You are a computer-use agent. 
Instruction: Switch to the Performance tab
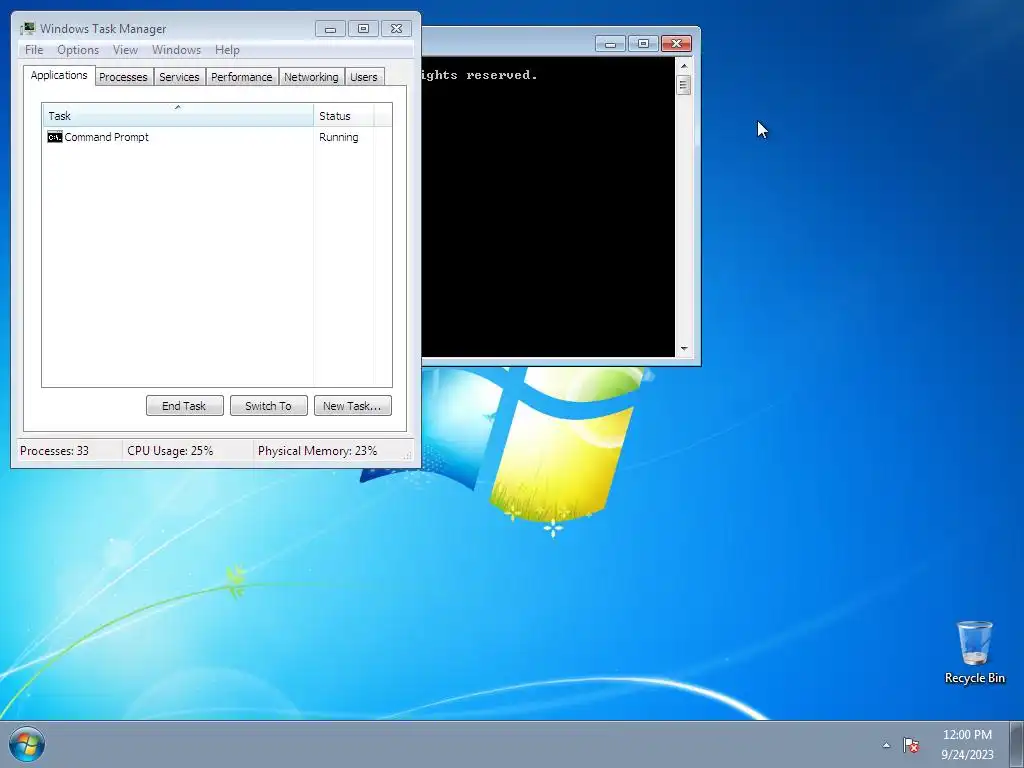point(242,77)
